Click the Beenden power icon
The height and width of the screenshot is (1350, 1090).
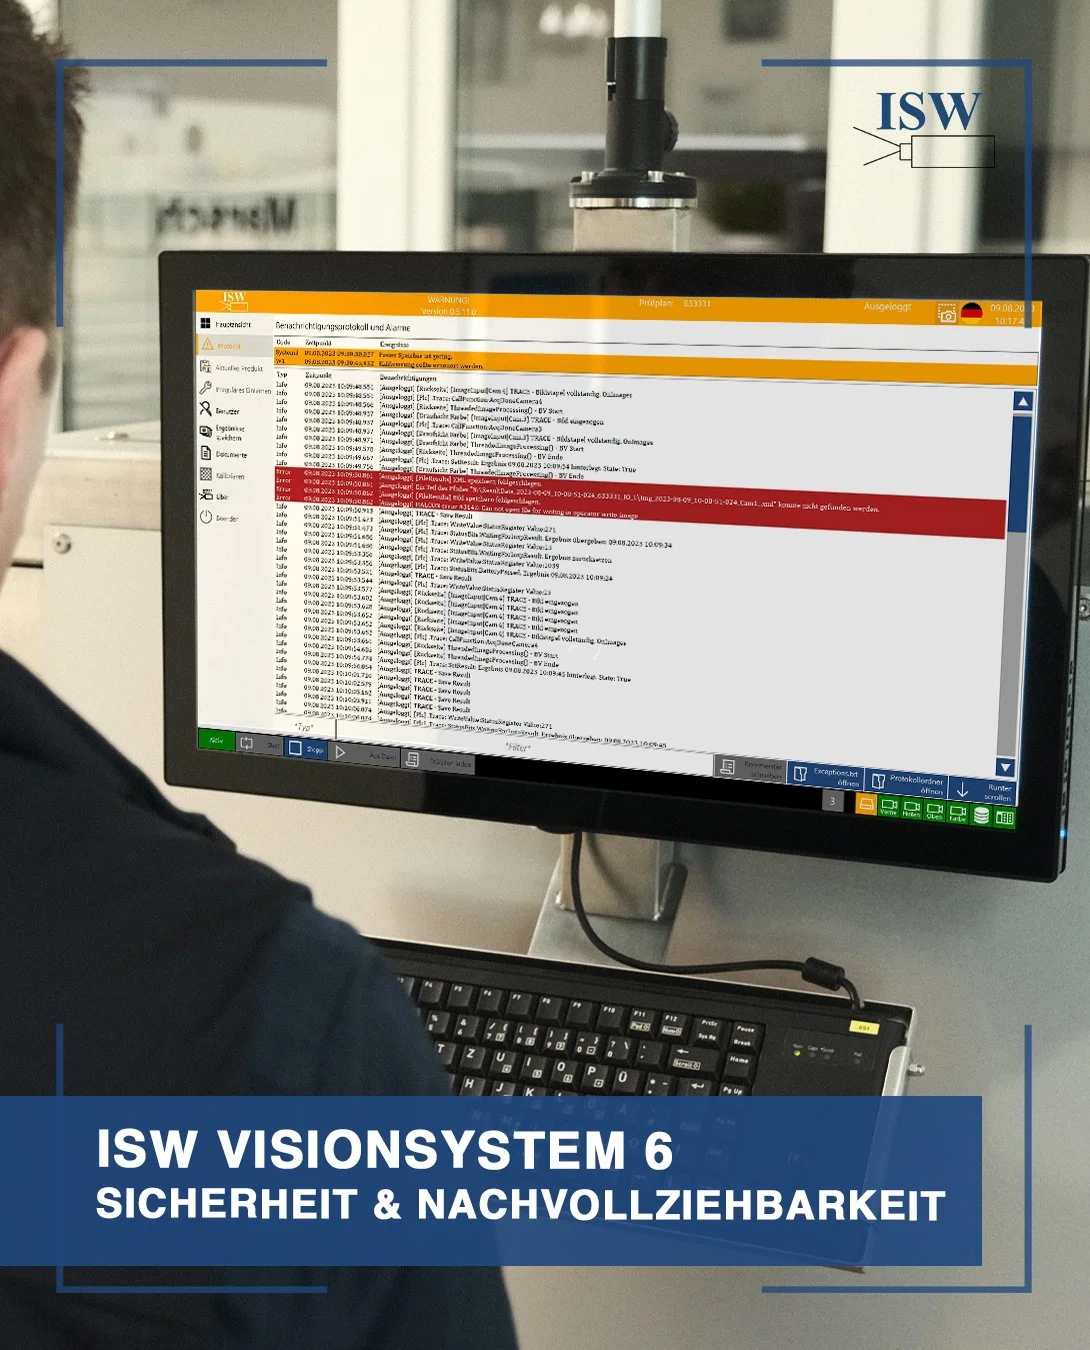tap(206, 517)
